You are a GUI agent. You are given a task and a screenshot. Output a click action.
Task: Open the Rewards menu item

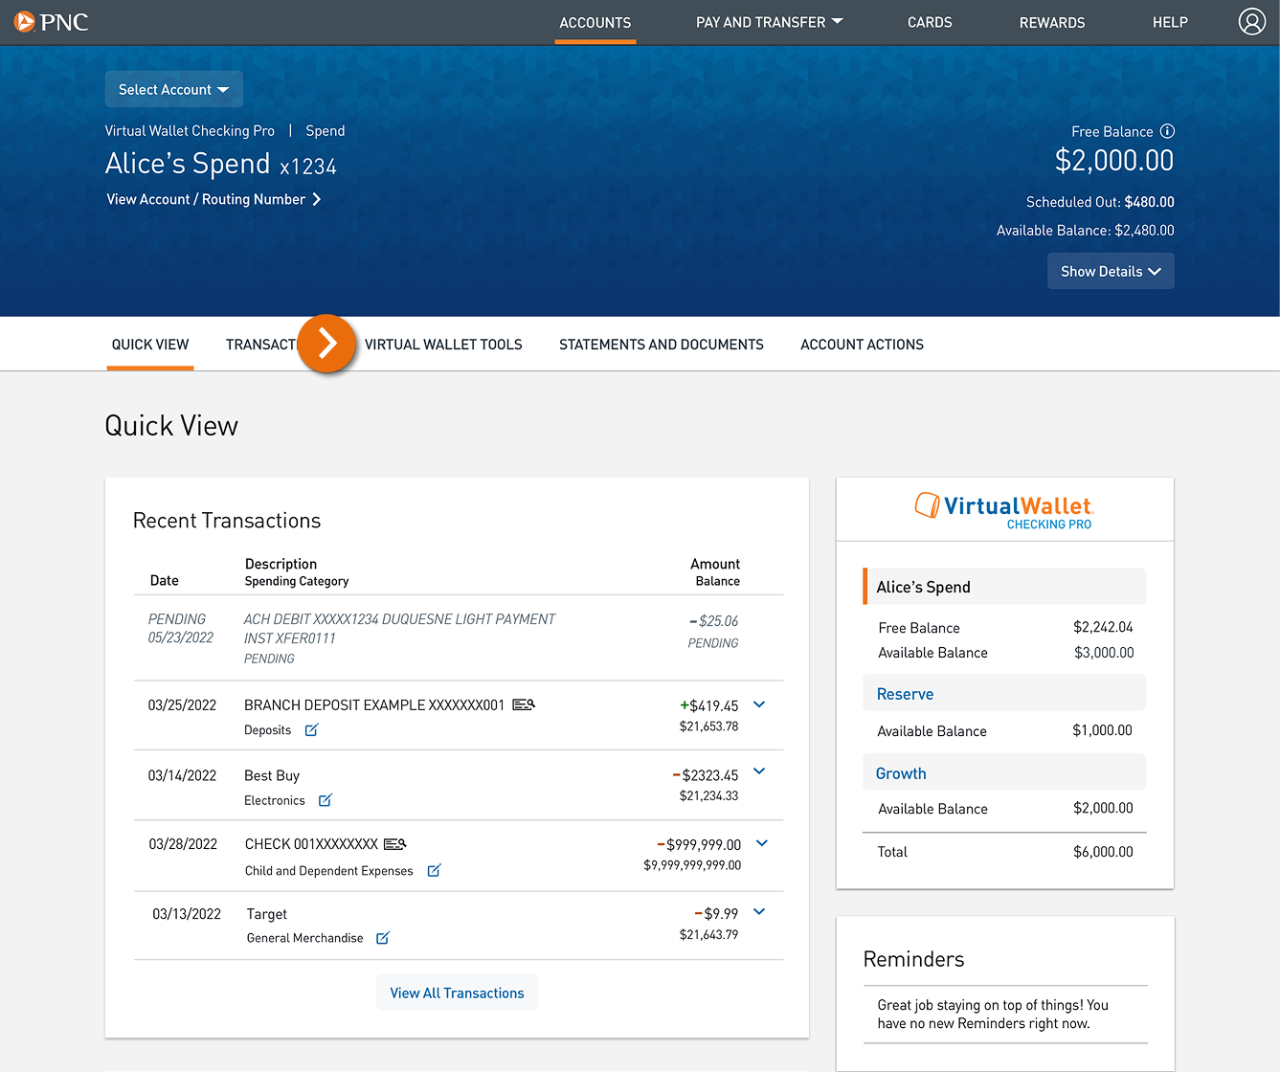click(1052, 22)
